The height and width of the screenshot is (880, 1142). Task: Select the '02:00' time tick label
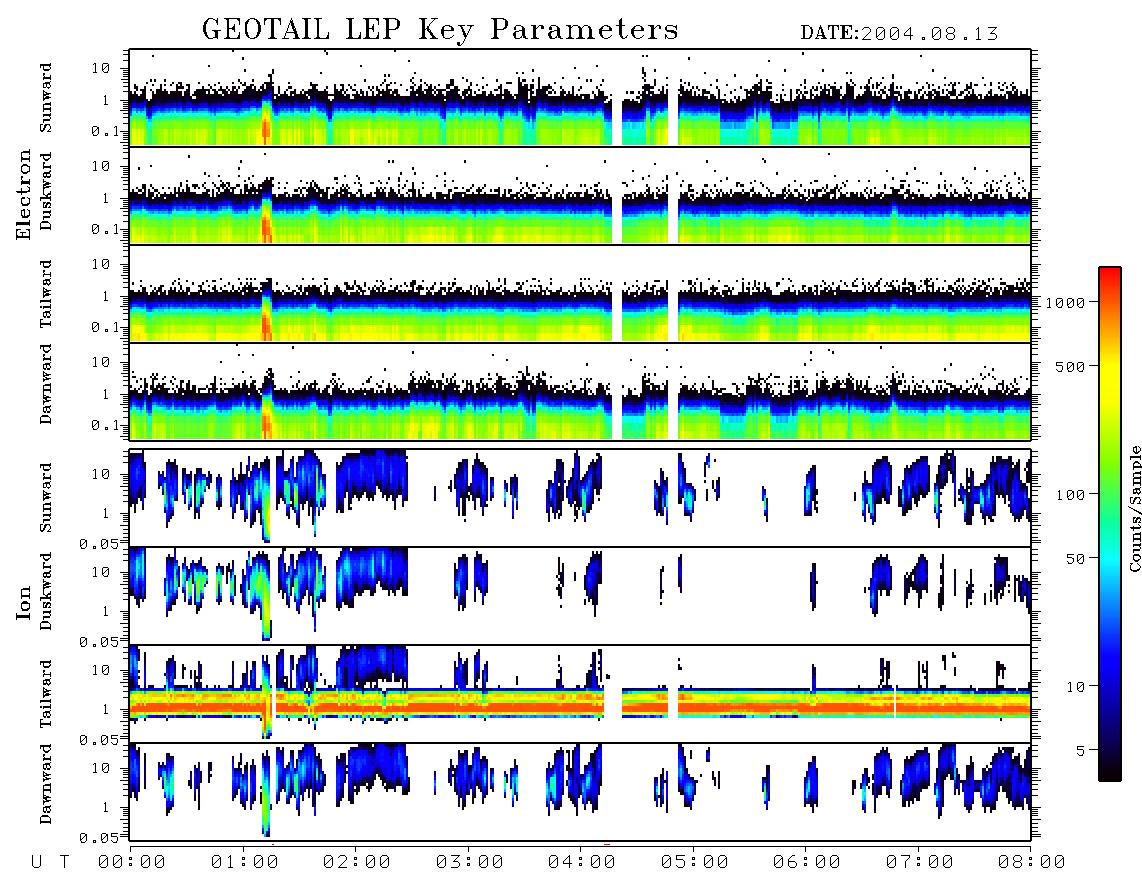click(x=357, y=862)
